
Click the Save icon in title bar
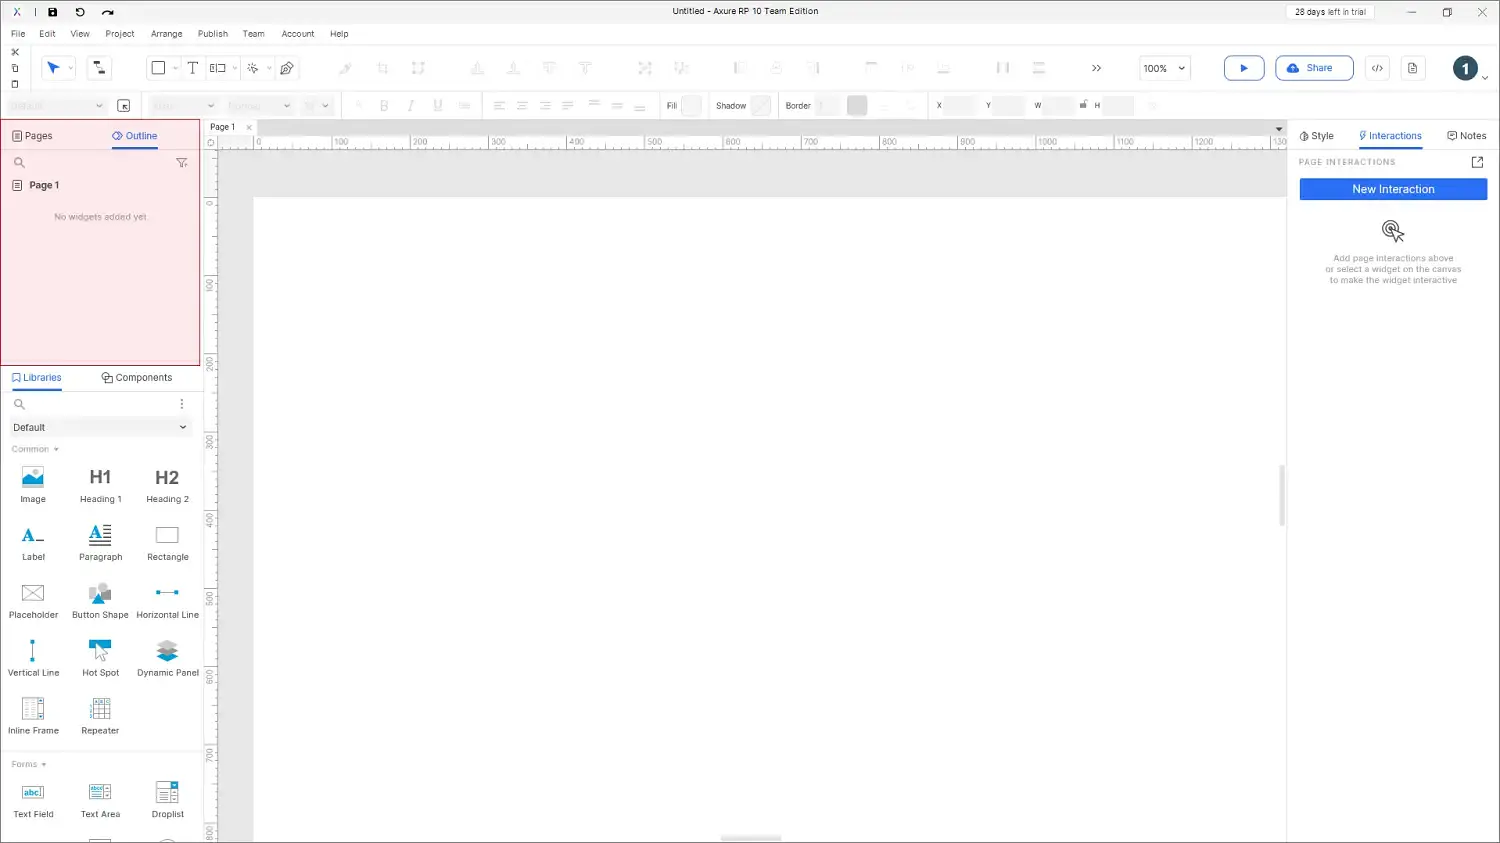(x=53, y=12)
